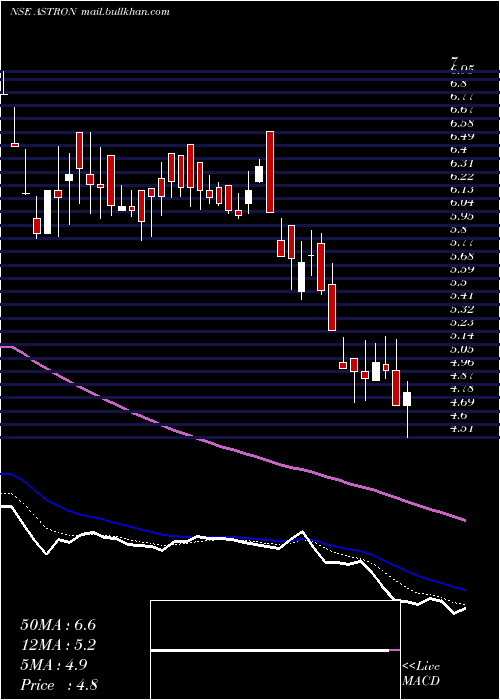Open the mail.bullkhan.com watermark link
500x700 pixels.
click(x=126, y=12)
